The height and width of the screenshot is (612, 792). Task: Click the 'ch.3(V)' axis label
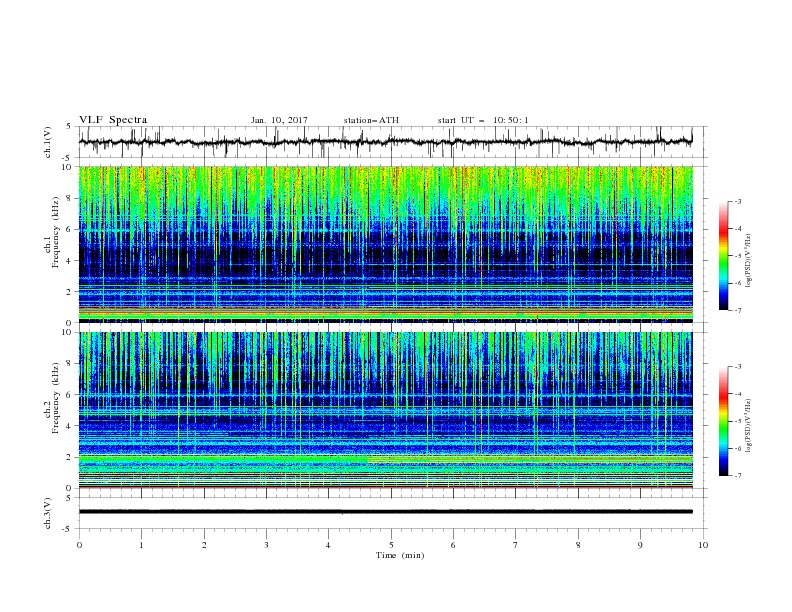click(48, 513)
